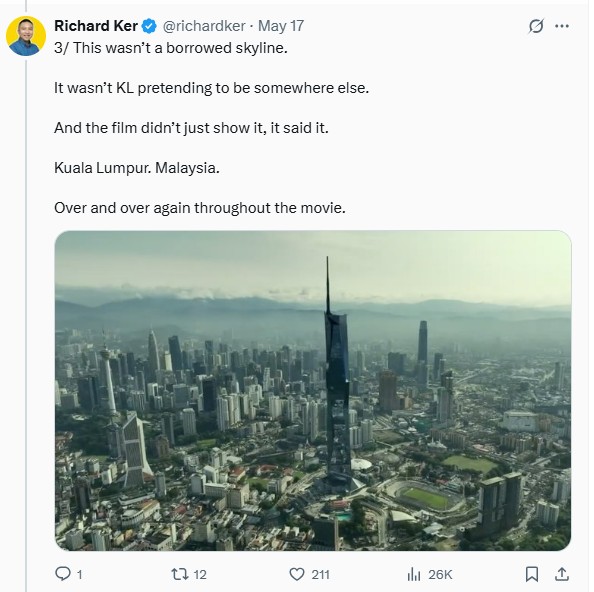Open the @richardker handle link
The height and width of the screenshot is (592, 594).
[x=204, y=26]
